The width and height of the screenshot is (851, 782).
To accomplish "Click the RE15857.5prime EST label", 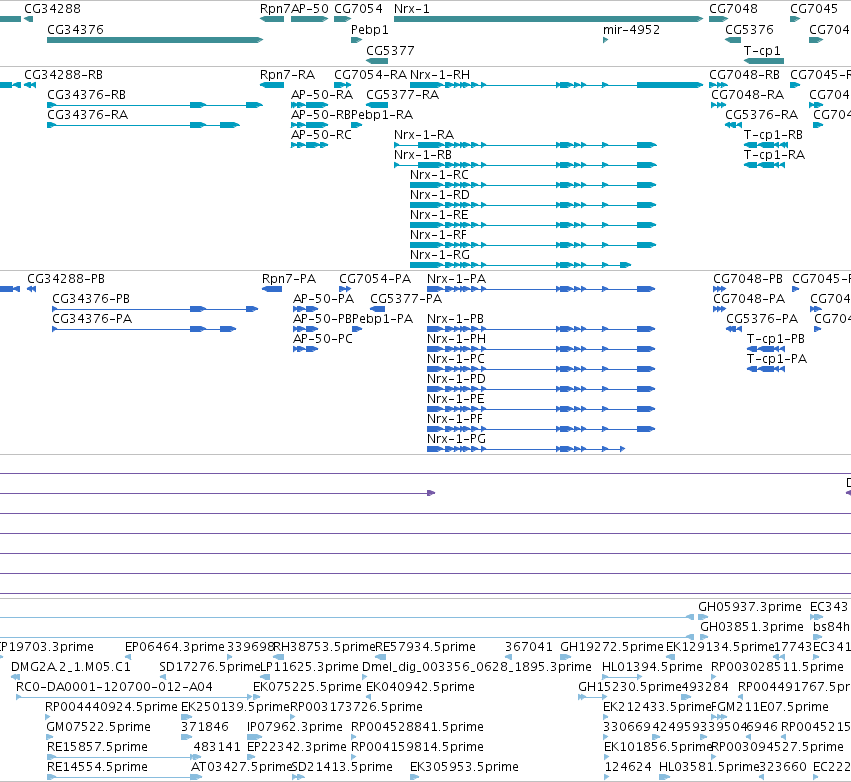I will [x=97, y=747].
